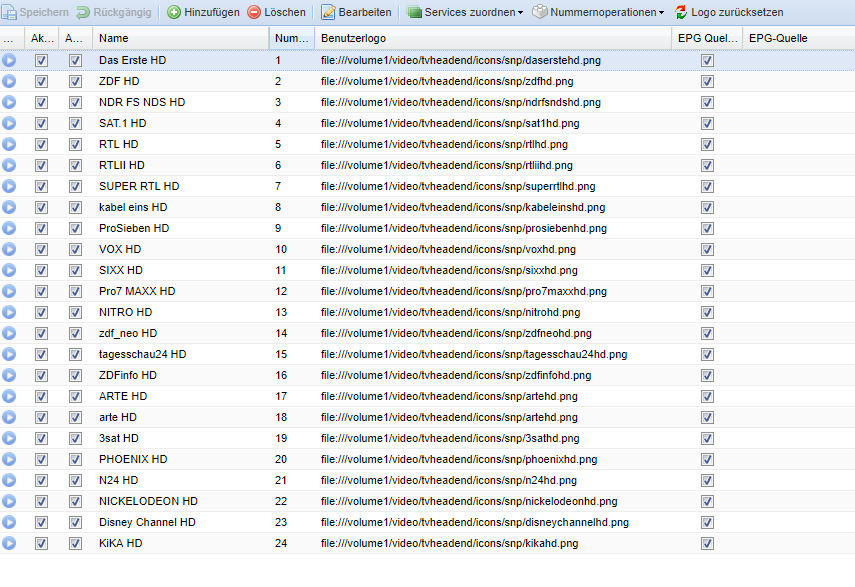Play the ARTE HD channel
Viewport: 855px width, 587px height.
coord(9,396)
